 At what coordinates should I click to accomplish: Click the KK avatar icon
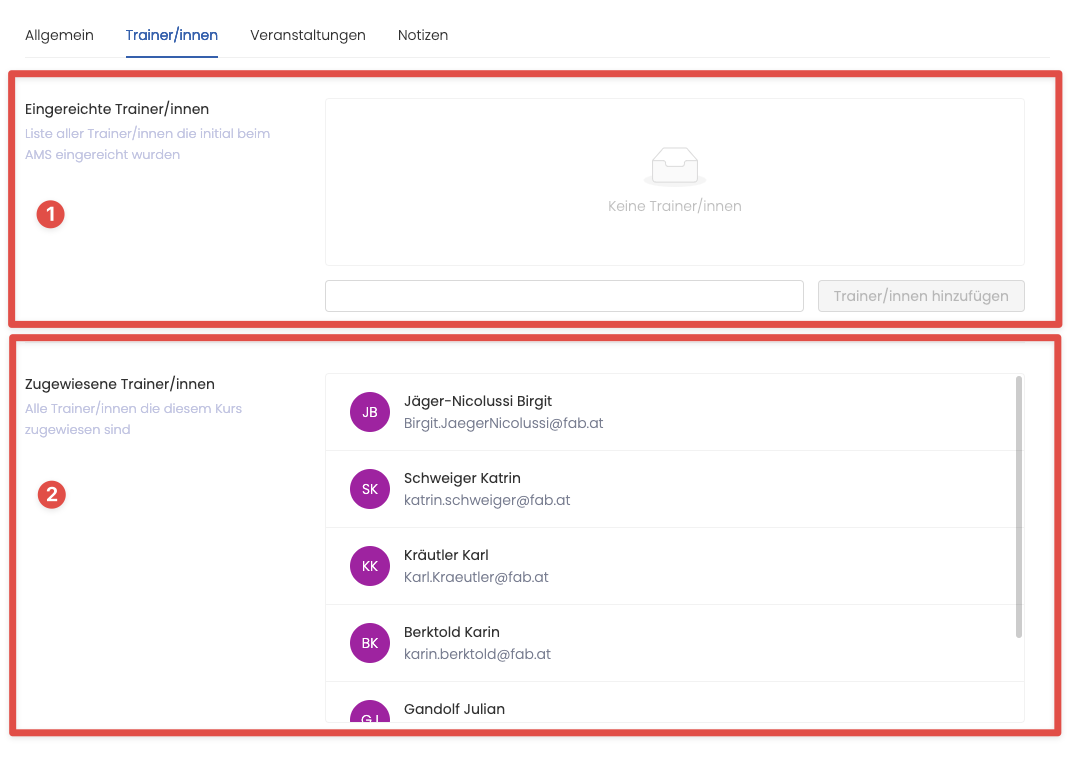click(370, 566)
